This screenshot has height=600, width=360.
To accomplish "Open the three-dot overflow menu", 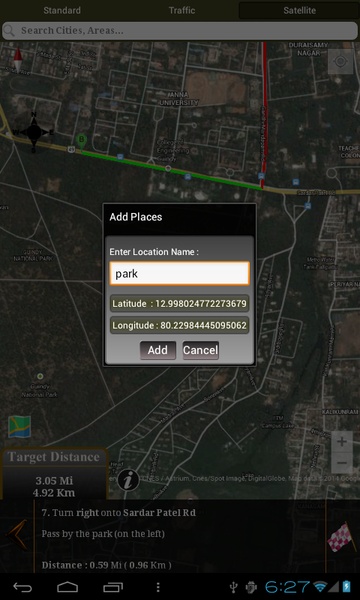I will (x=158, y=587).
